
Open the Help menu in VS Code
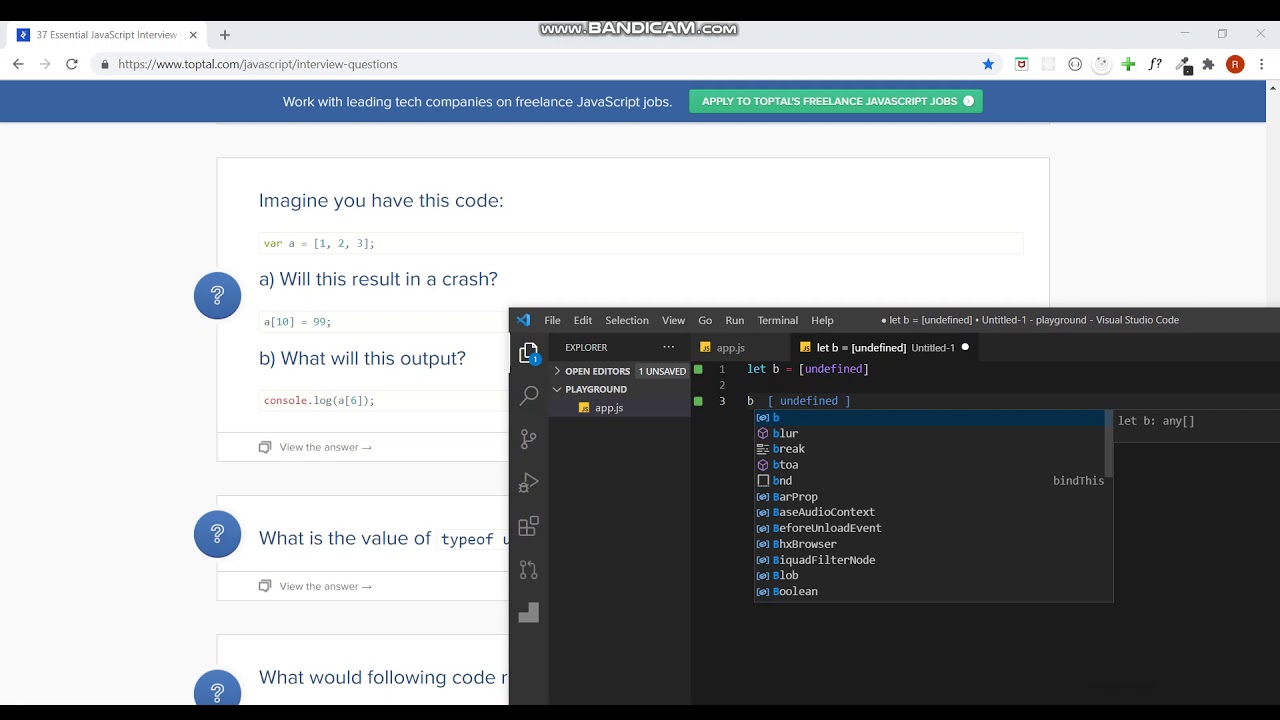822,320
